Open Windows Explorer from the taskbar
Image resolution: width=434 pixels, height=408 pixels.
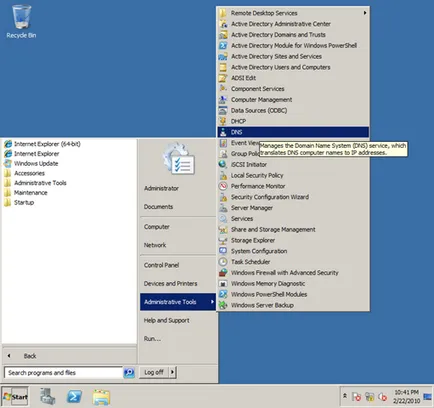coord(101,397)
